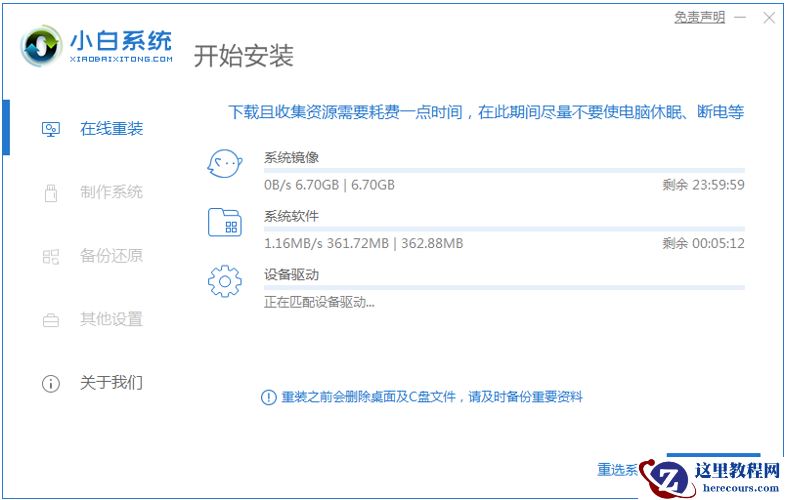Click the 关于我们 info icon
Image resolution: width=785 pixels, height=500 pixels.
point(51,383)
